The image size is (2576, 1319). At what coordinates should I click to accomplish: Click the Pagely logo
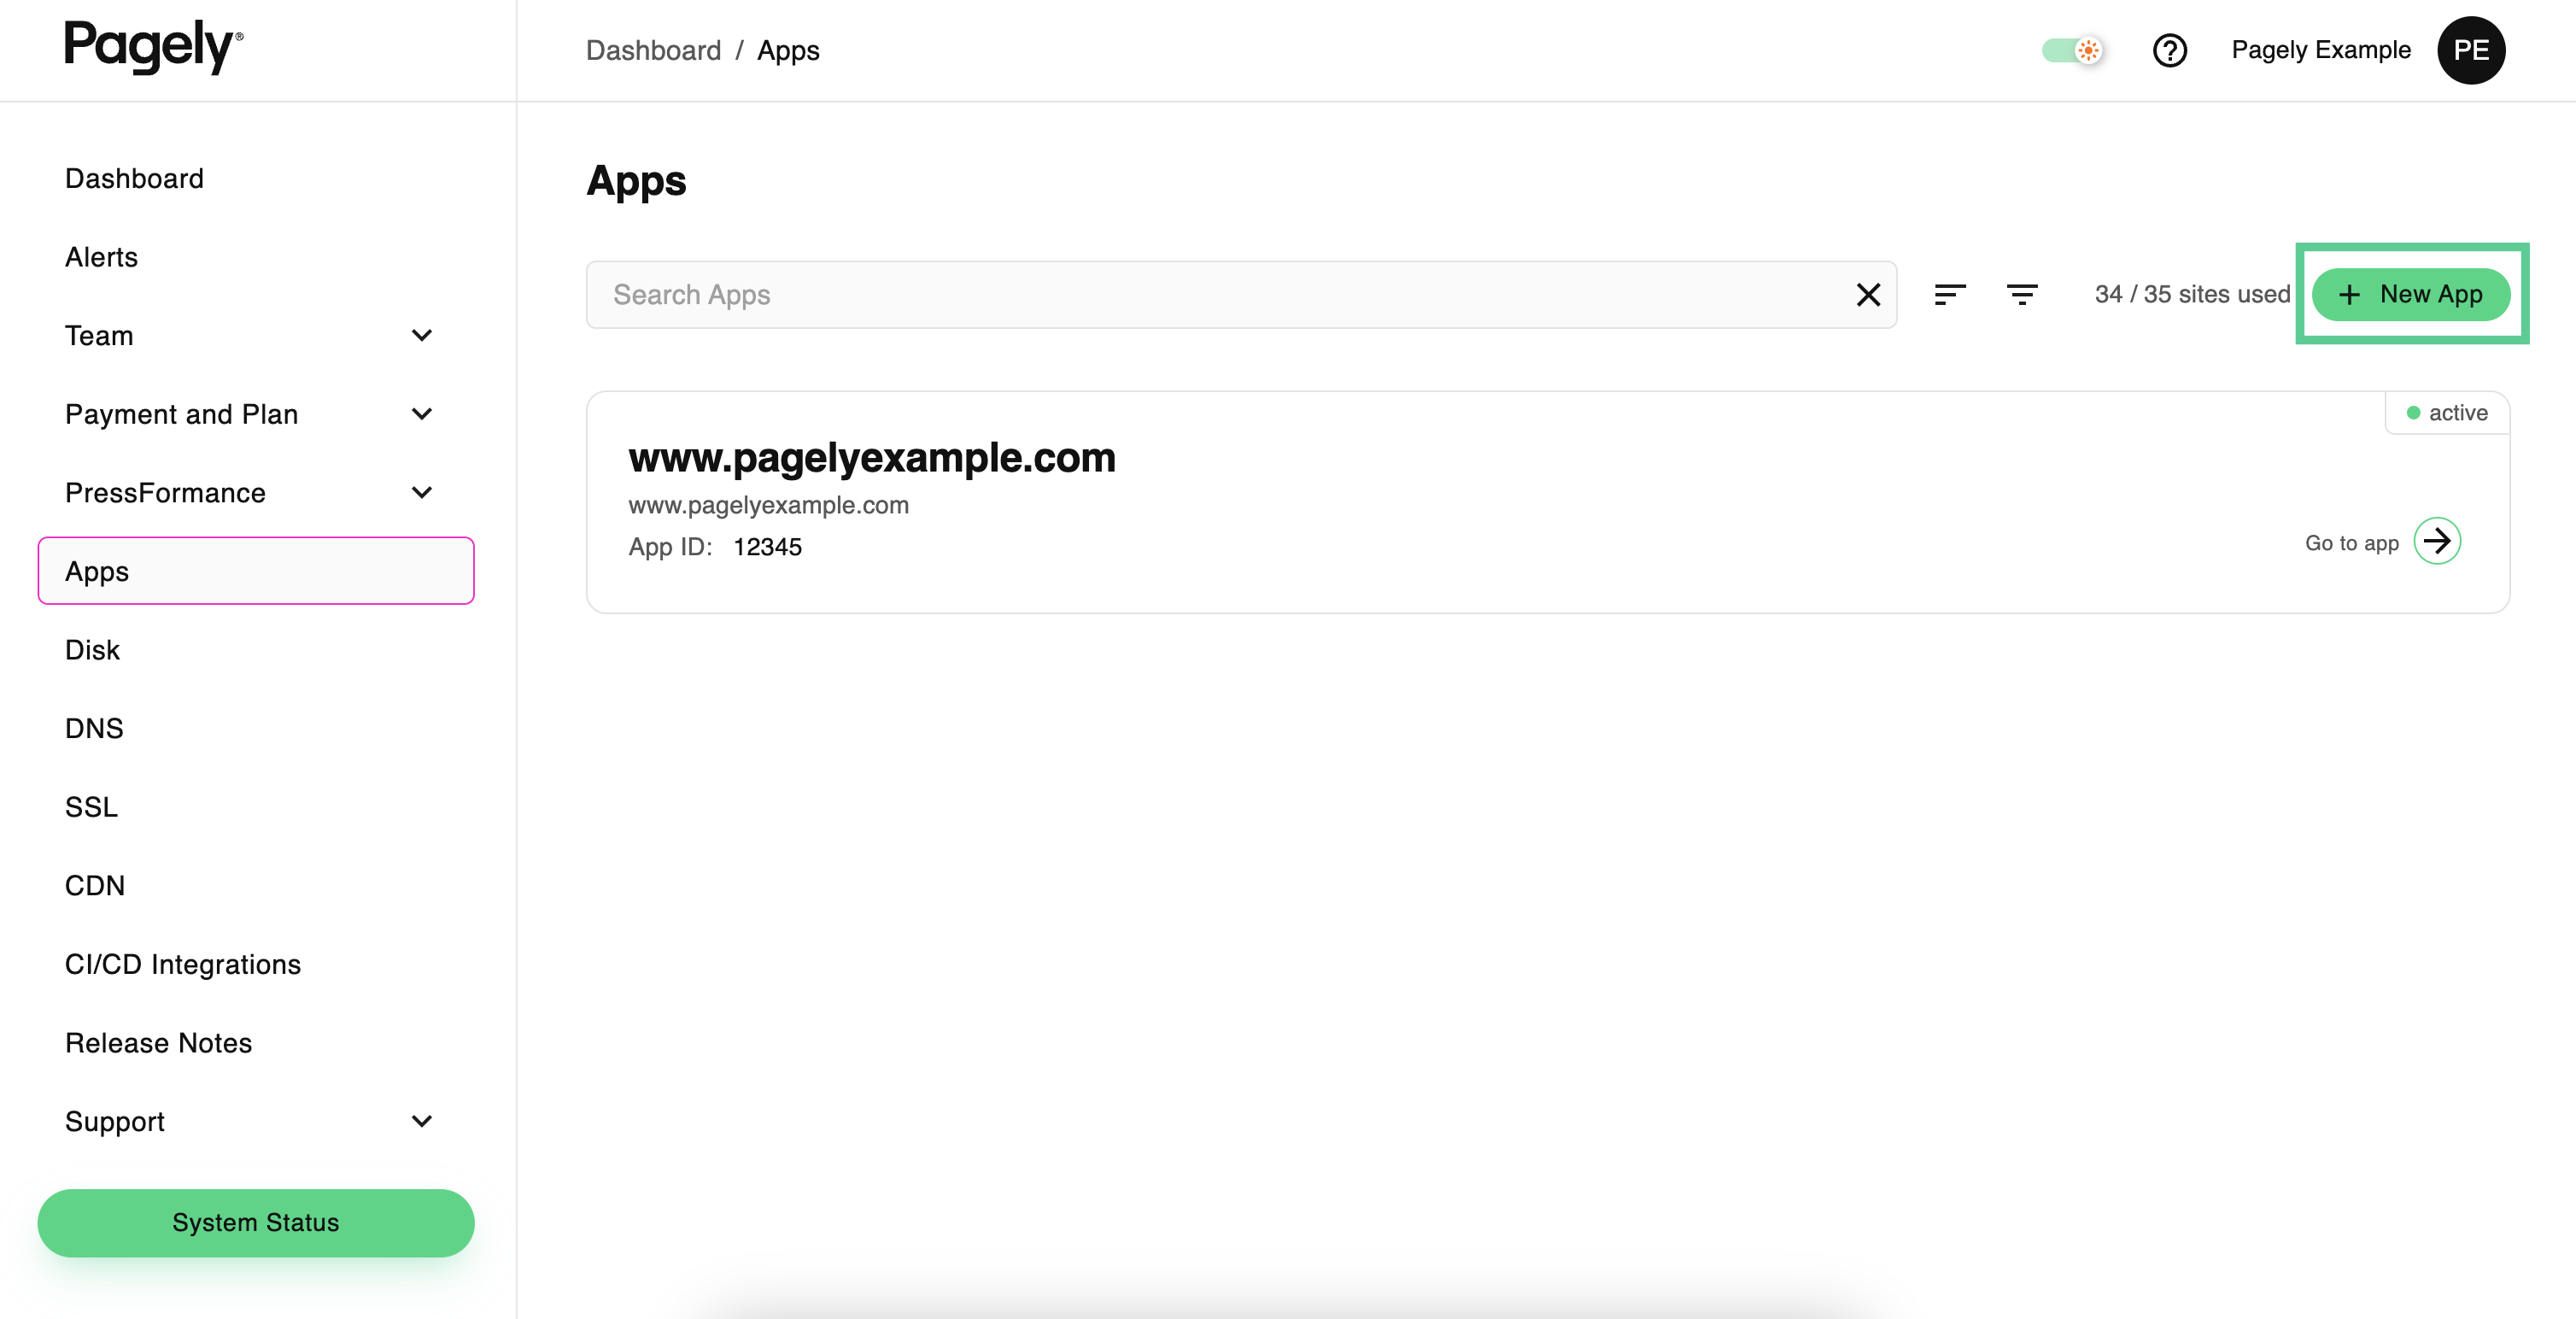click(x=153, y=46)
